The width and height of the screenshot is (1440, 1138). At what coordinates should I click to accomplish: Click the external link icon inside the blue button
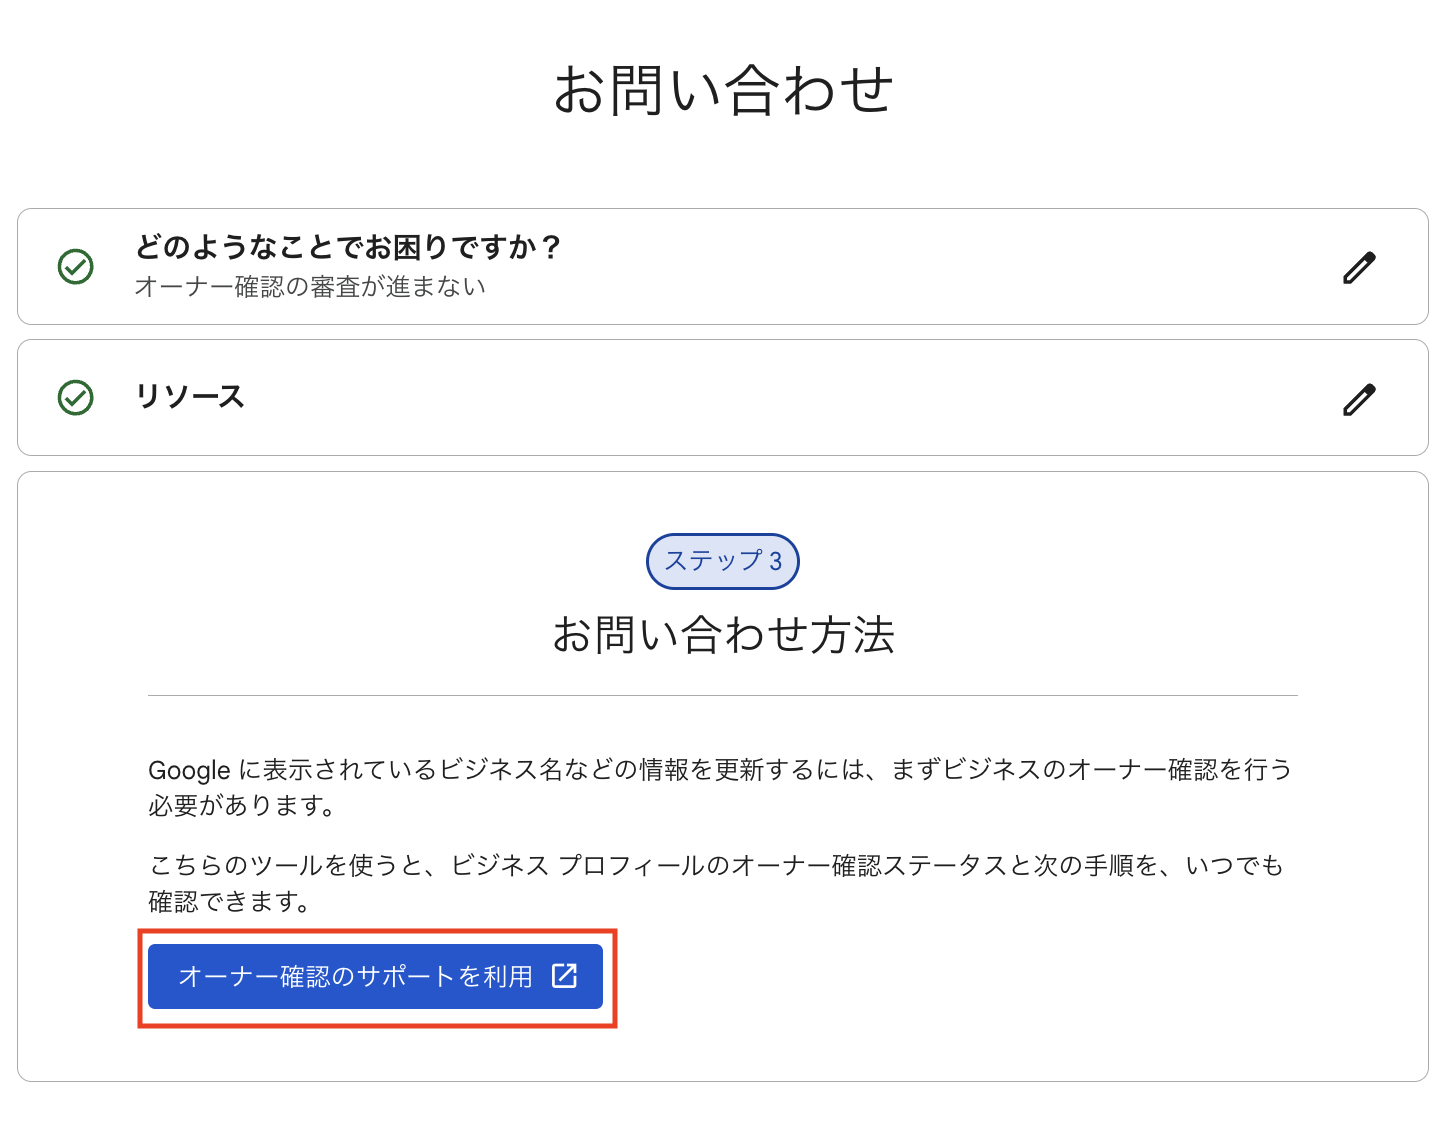point(565,977)
